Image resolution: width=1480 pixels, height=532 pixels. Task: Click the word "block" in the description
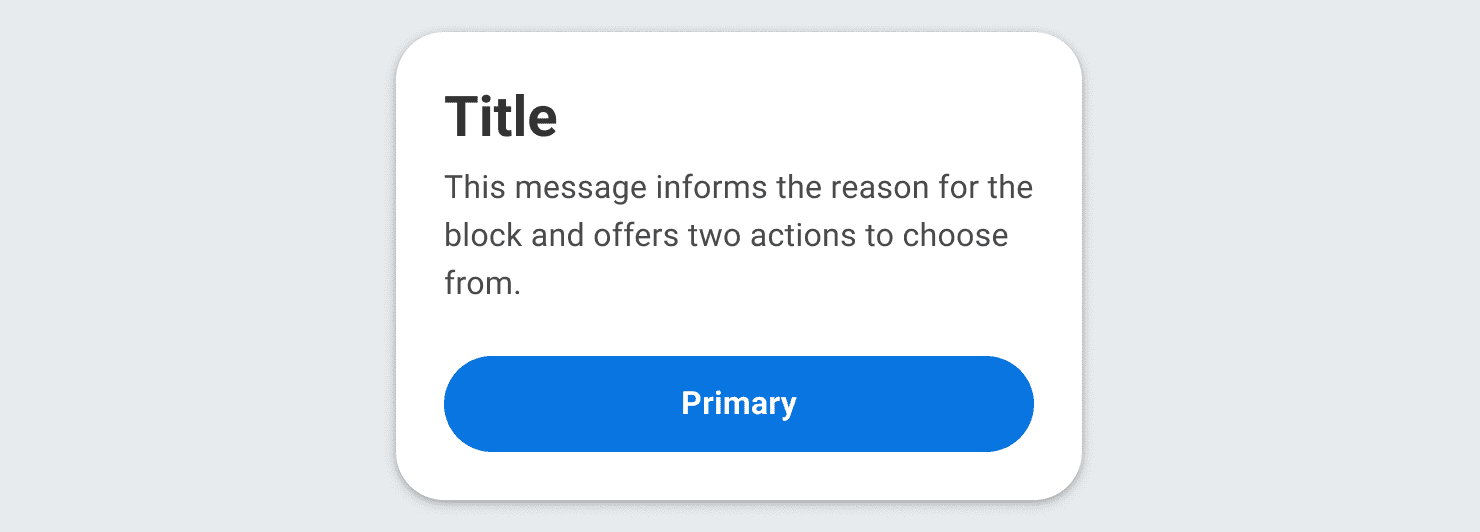click(481, 235)
